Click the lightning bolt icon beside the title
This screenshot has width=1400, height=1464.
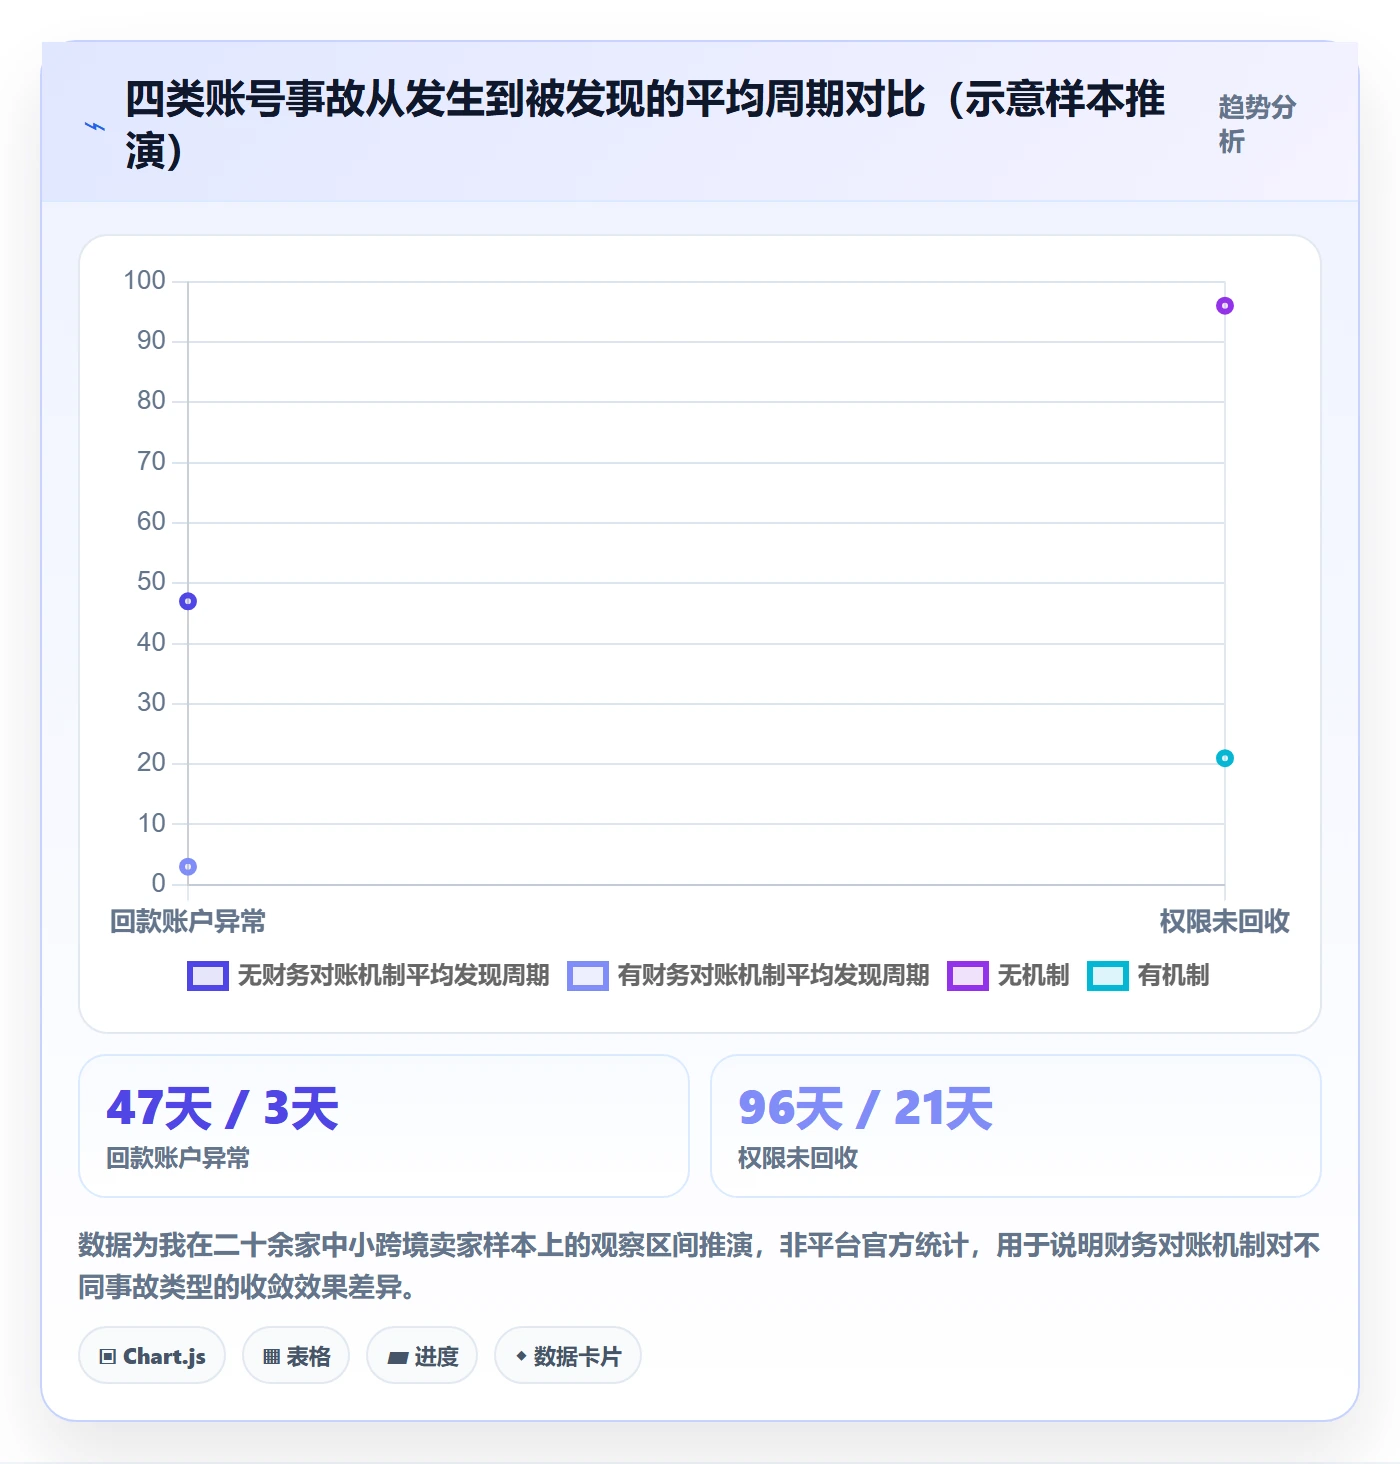[x=94, y=126]
